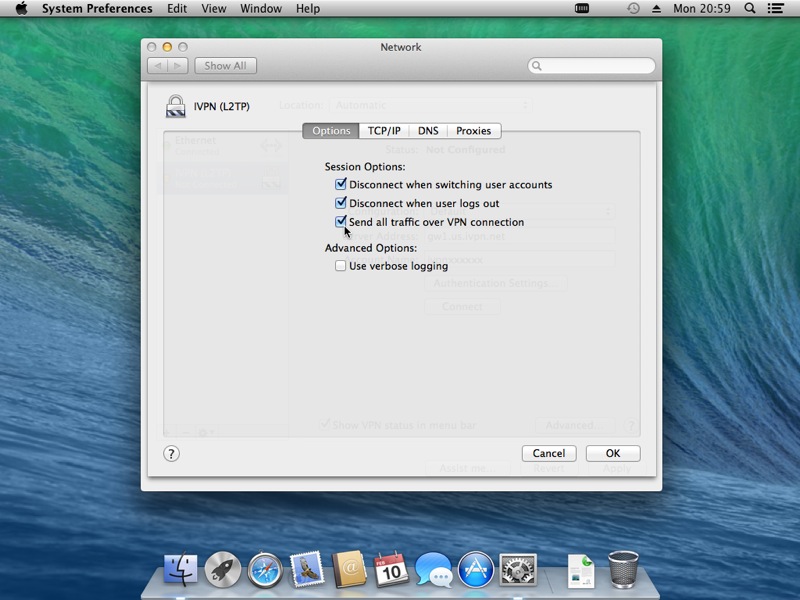This screenshot has width=800, height=600.
Task: Open Finder from the Dock
Action: click(181, 569)
